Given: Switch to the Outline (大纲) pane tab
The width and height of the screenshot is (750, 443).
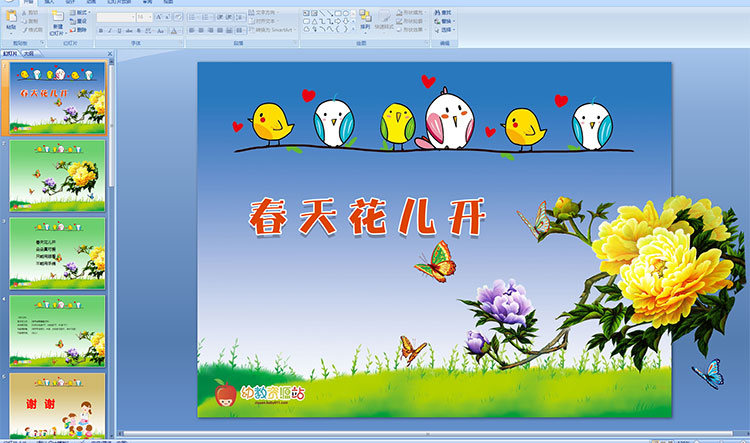Looking at the screenshot, I should [x=28, y=53].
